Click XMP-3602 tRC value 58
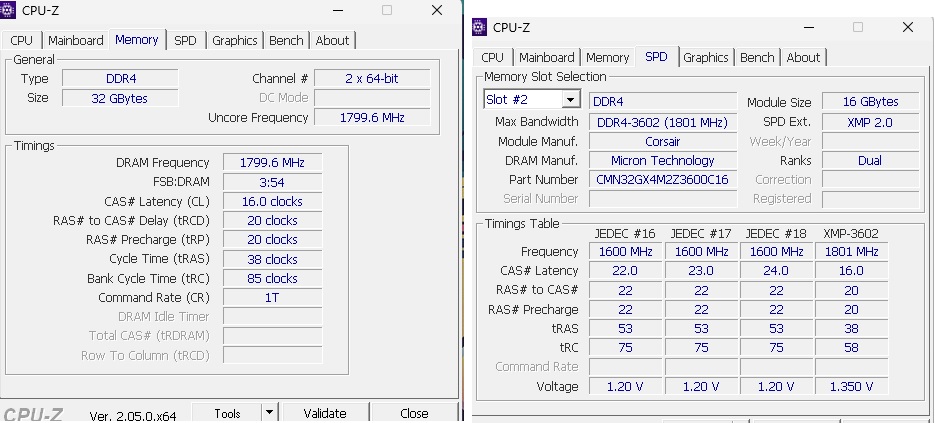 (852, 347)
